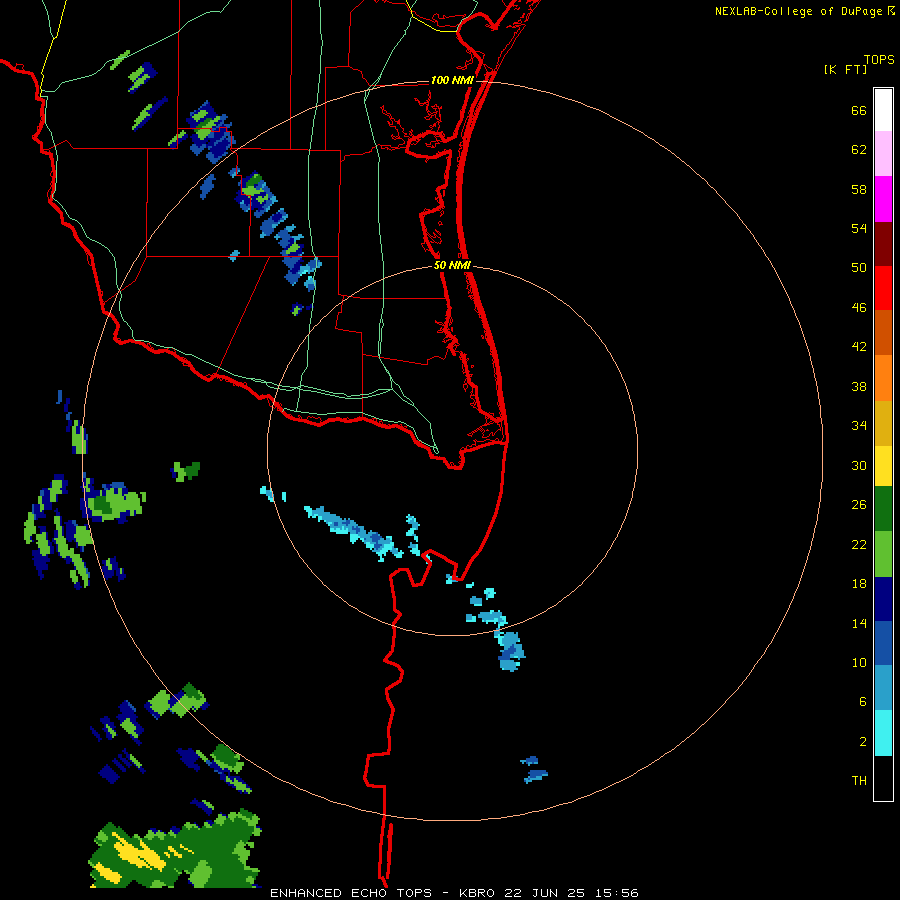The image size is (900, 900).
Task: Click the TH threshold label
Action: (859, 781)
